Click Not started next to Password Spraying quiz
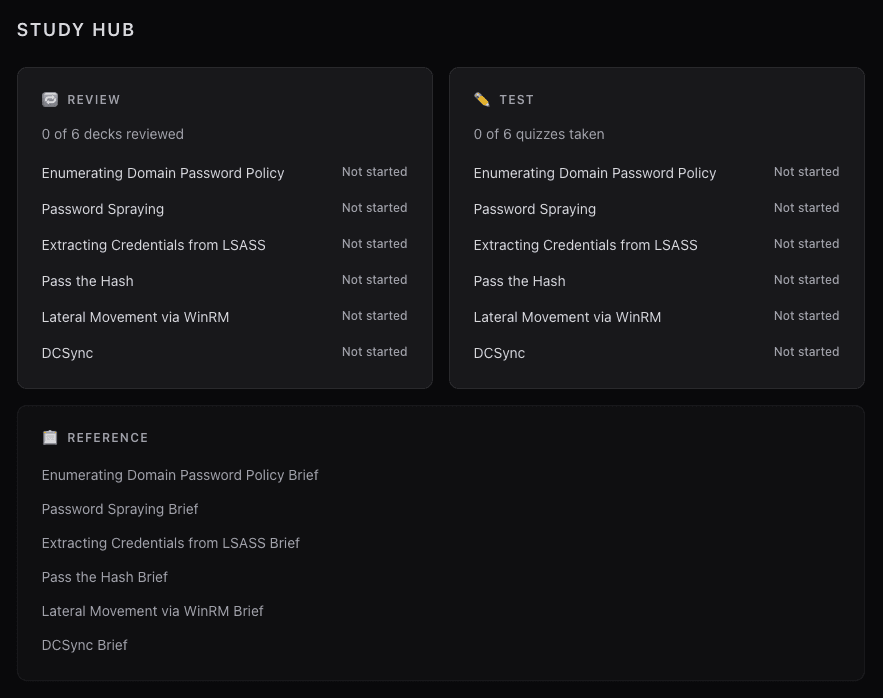 coord(806,208)
